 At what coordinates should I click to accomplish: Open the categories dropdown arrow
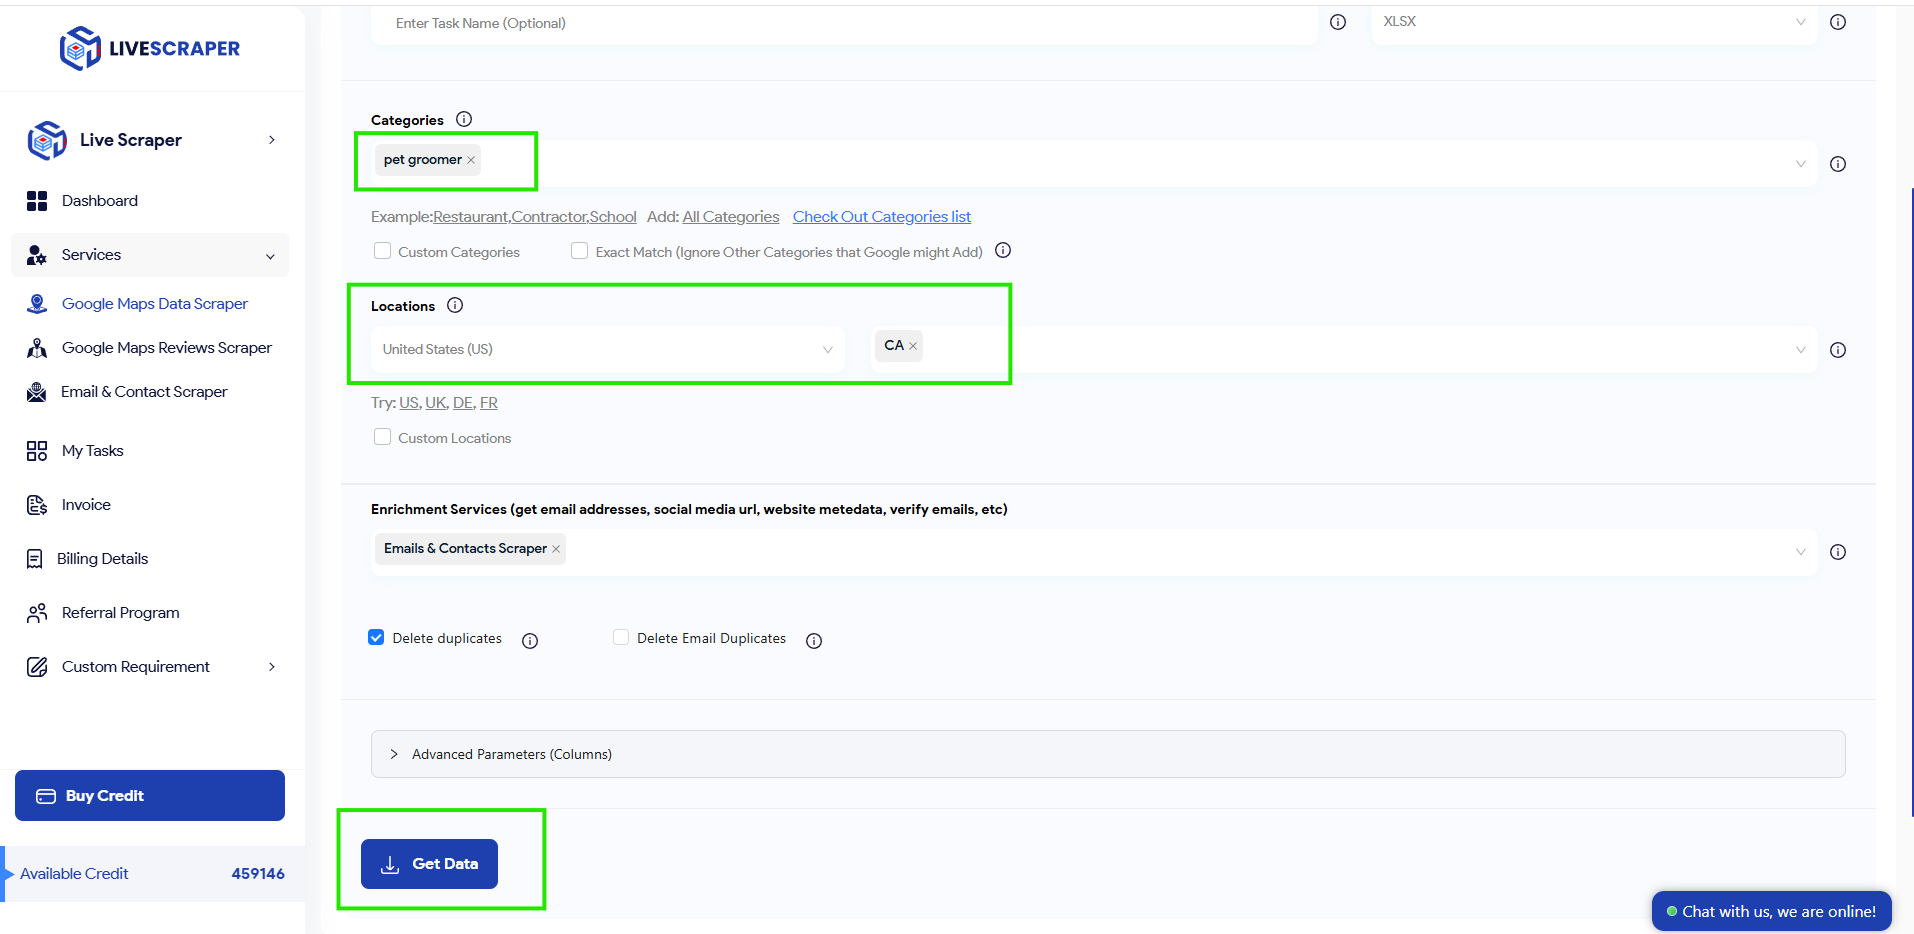click(1801, 164)
